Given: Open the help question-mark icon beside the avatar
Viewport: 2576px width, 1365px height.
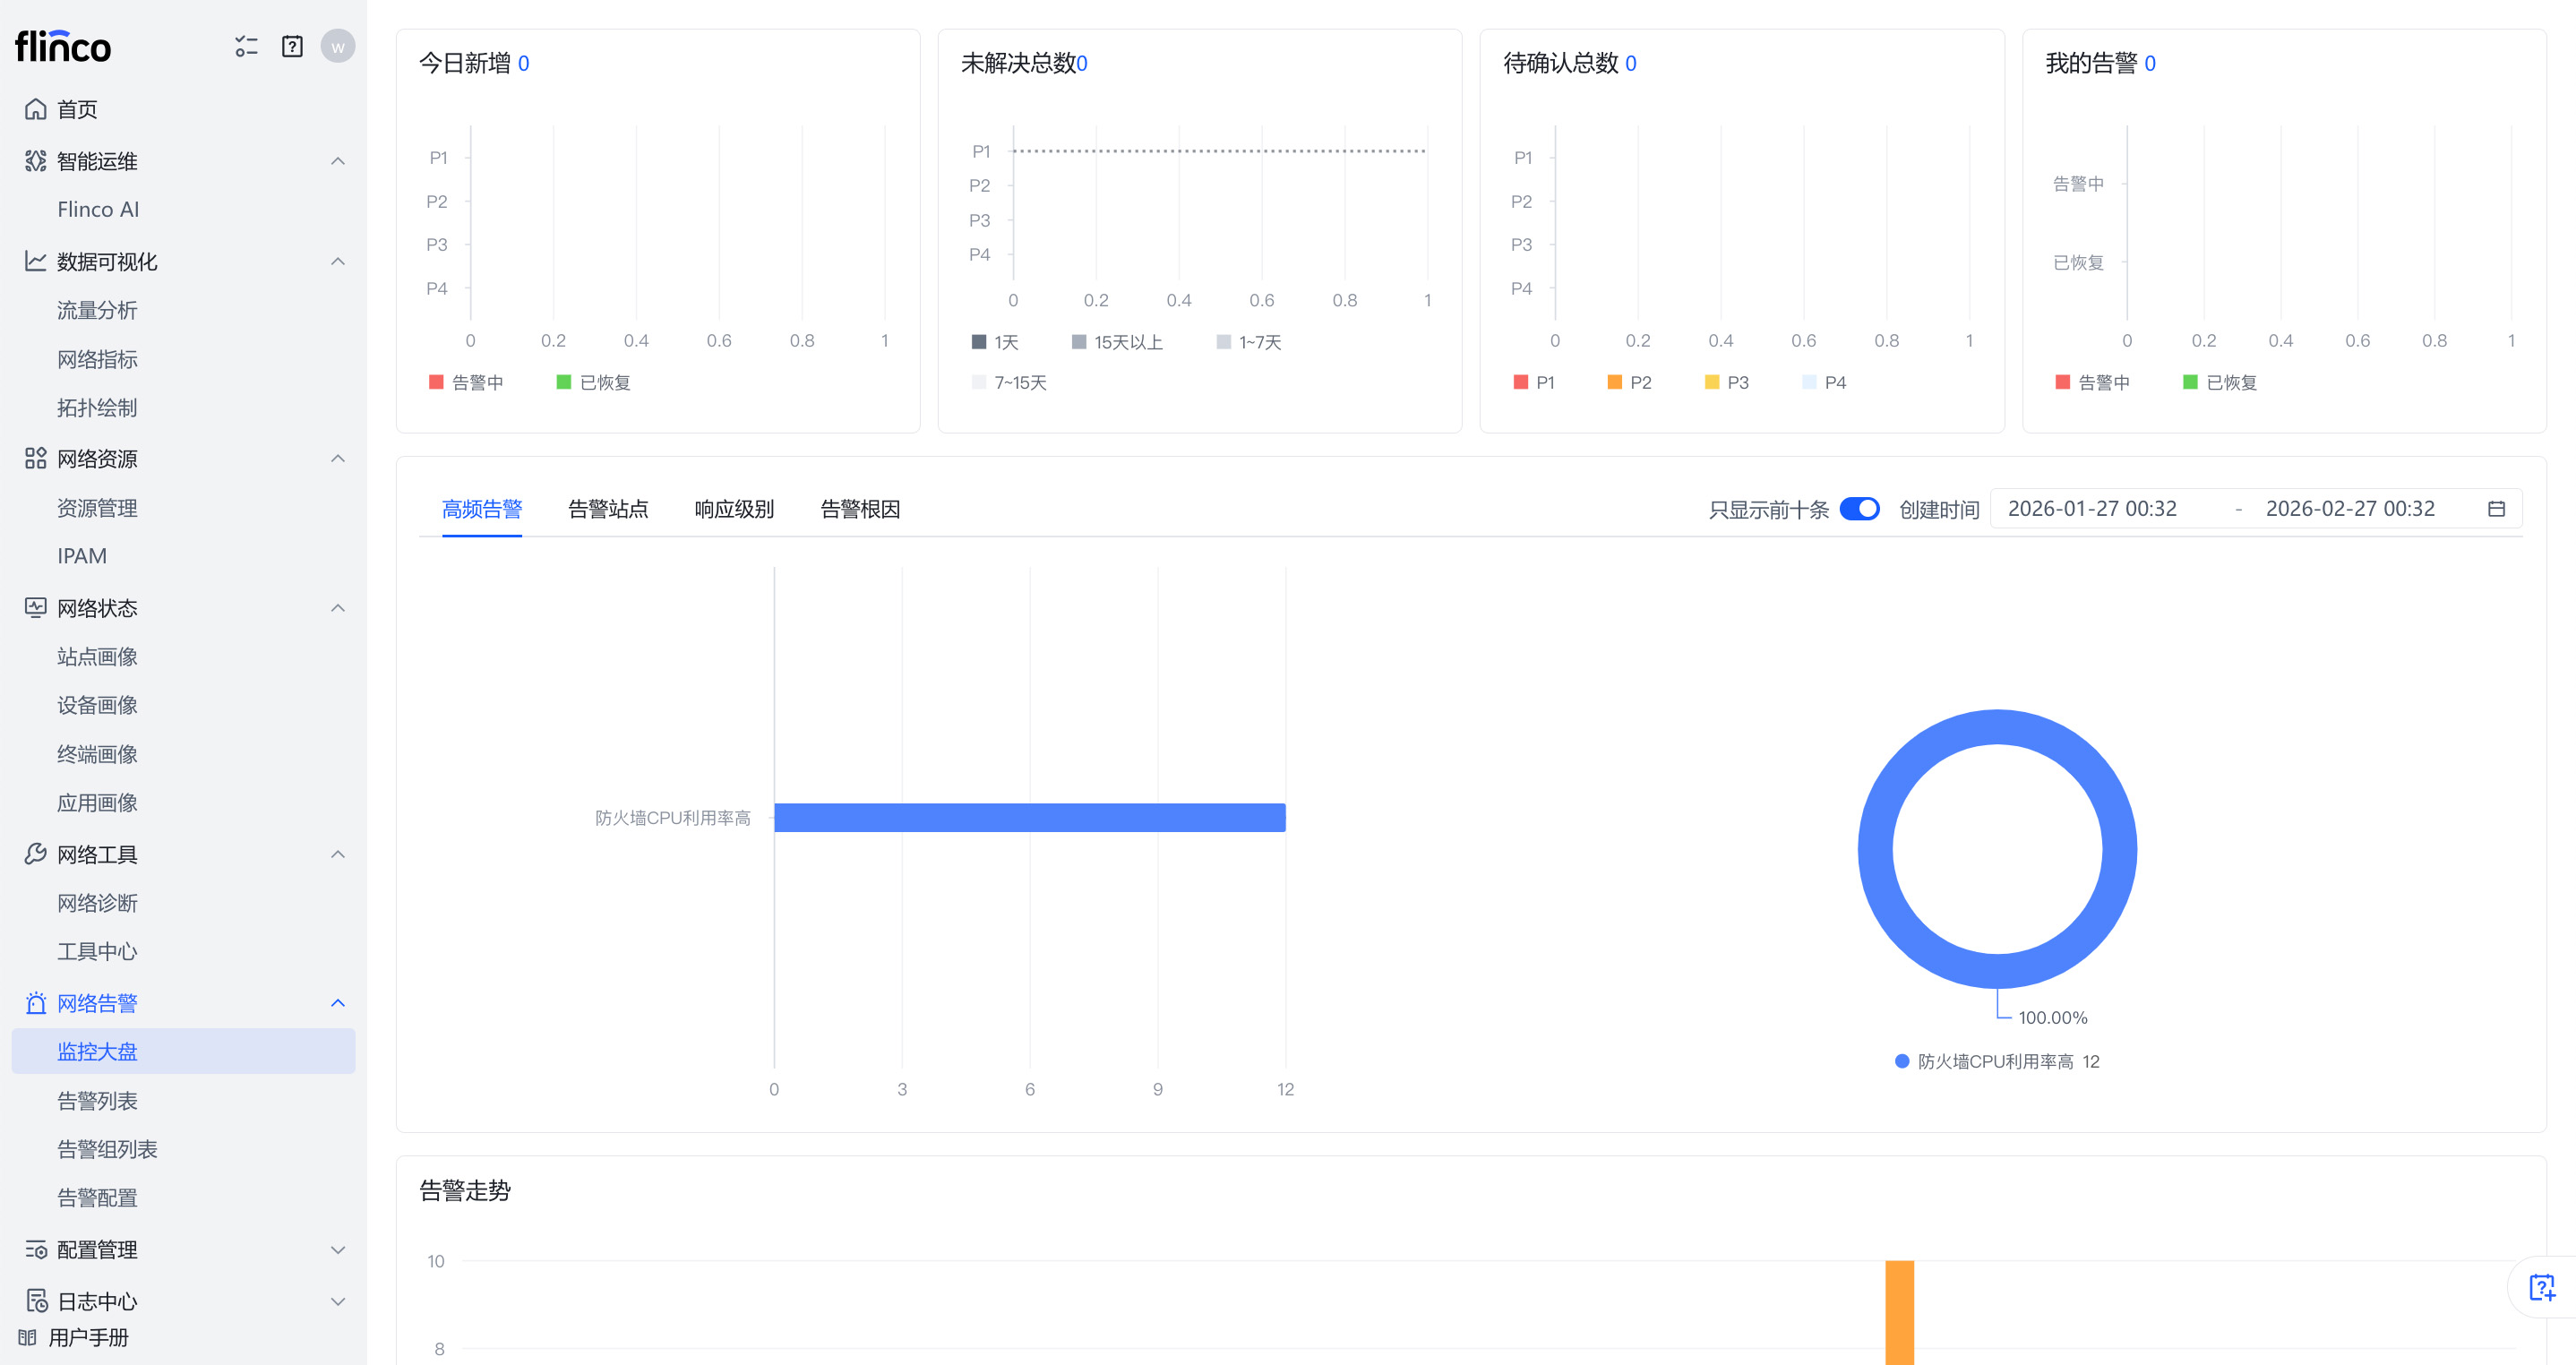Looking at the screenshot, I should pyautogui.click(x=292, y=46).
